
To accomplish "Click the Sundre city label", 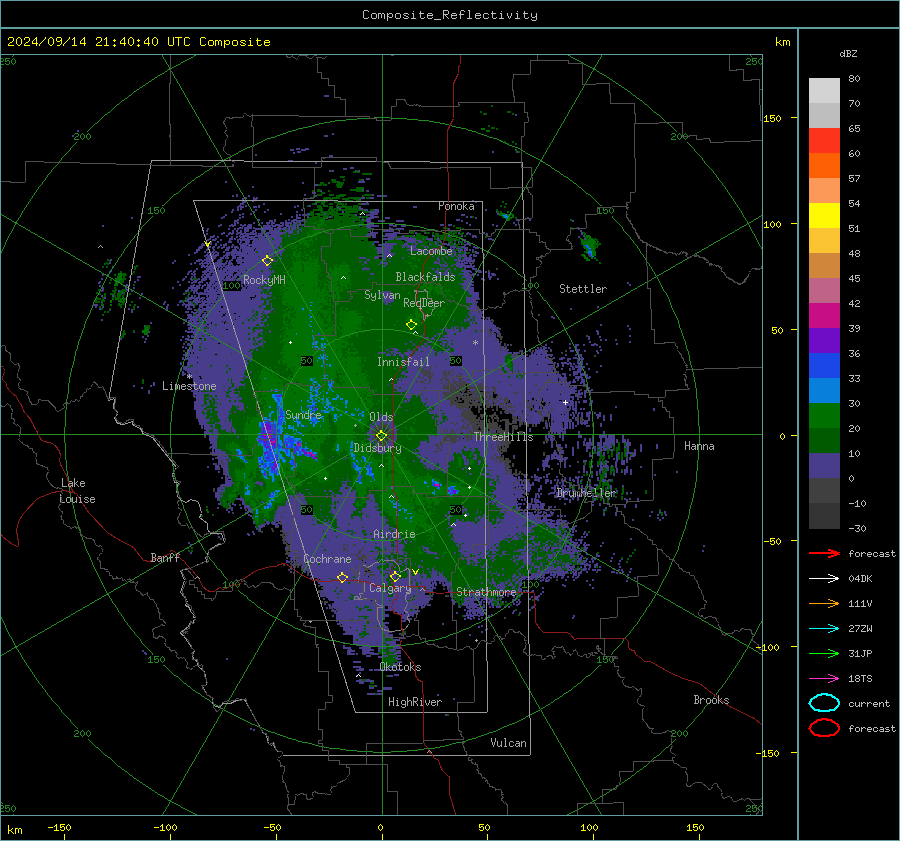I will tap(303, 414).
